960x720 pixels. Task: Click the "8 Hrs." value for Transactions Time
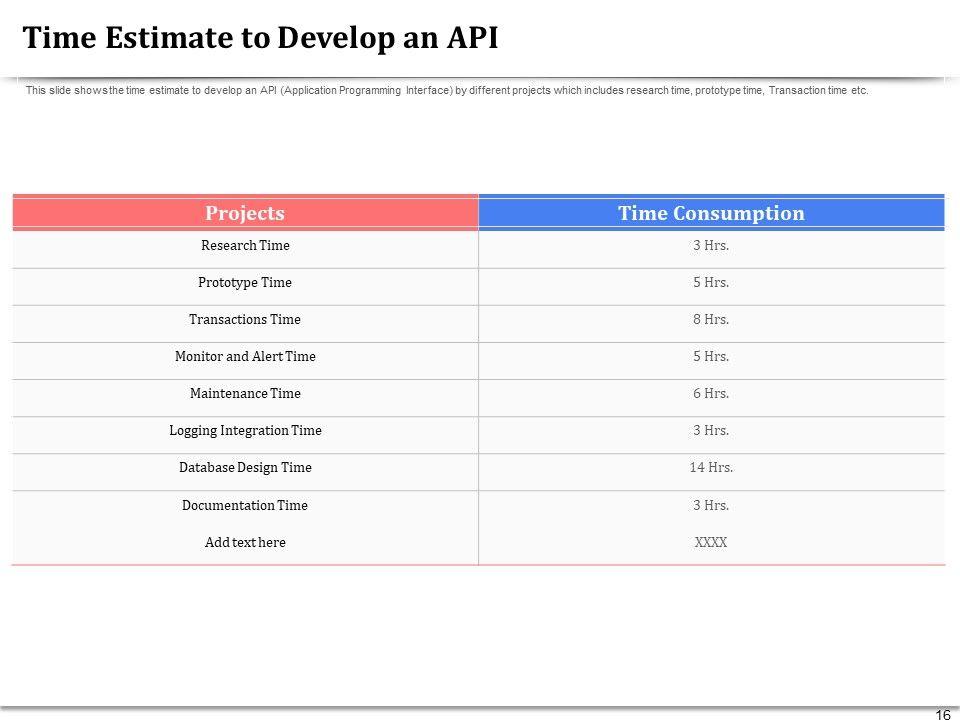coord(711,320)
